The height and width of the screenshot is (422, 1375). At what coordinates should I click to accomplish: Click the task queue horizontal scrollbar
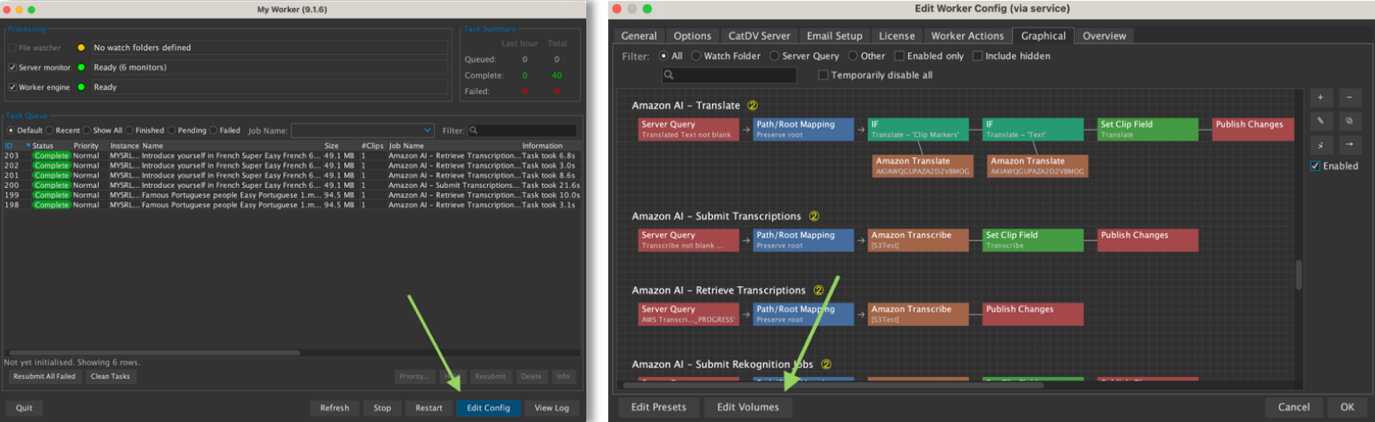[x=154, y=352]
